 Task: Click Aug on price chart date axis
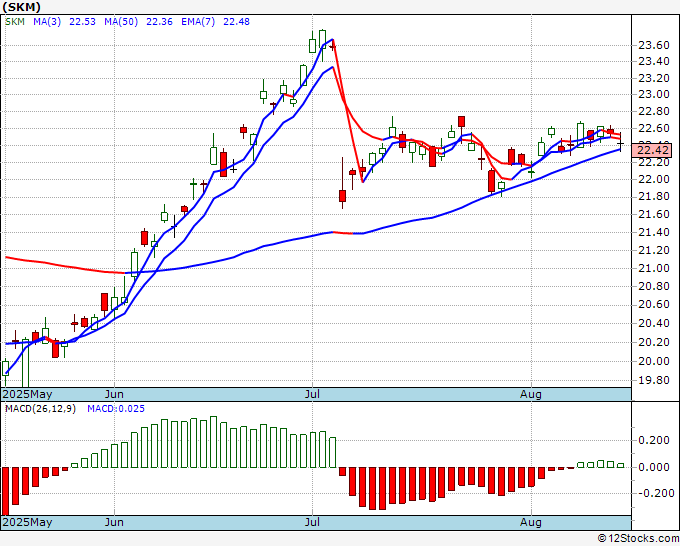[531, 394]
